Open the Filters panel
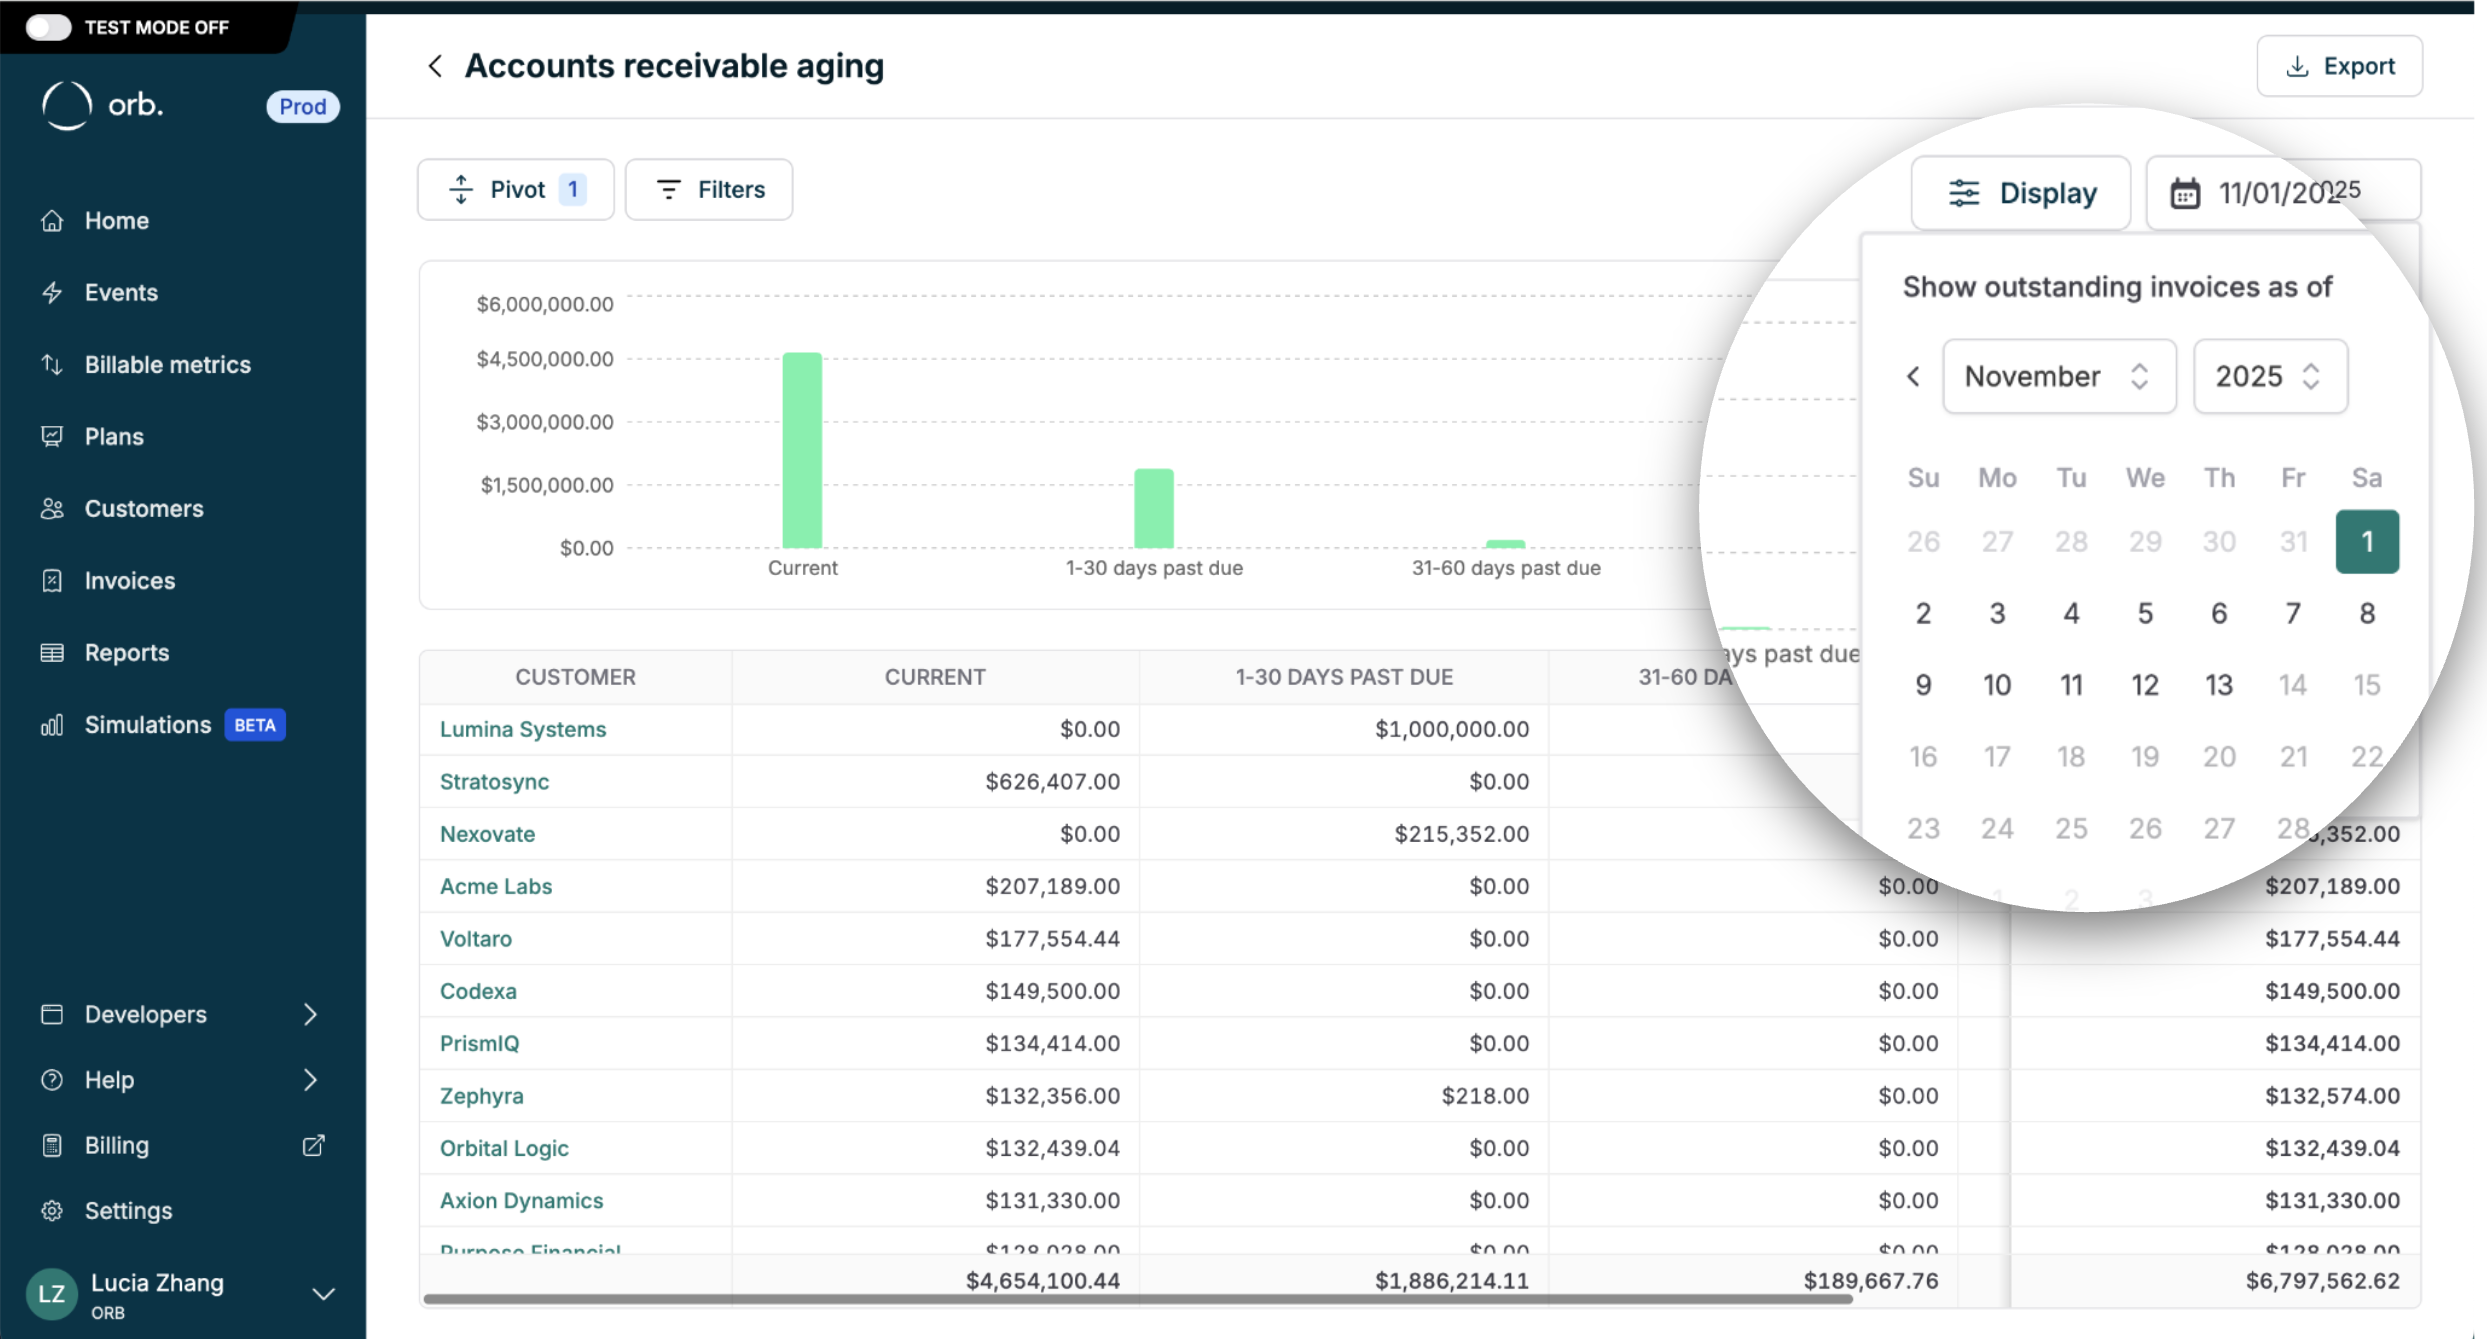The width and height of the screenshot is (2487, 1339). pyautogui.click(x=709, y=189)
